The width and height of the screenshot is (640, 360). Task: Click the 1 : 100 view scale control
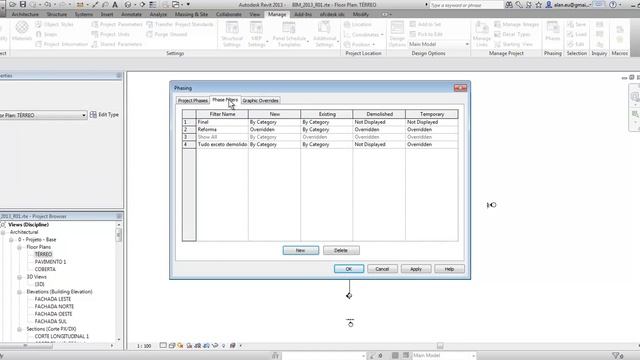144,346
